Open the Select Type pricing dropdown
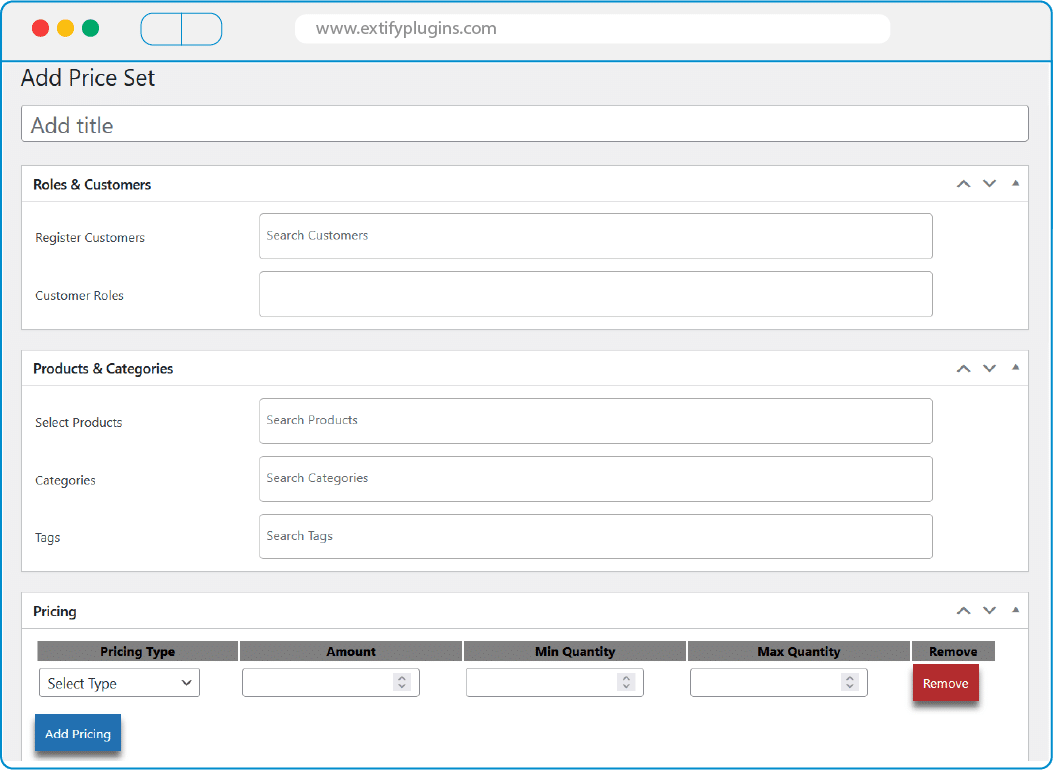1053x770 pixels. 119,683
